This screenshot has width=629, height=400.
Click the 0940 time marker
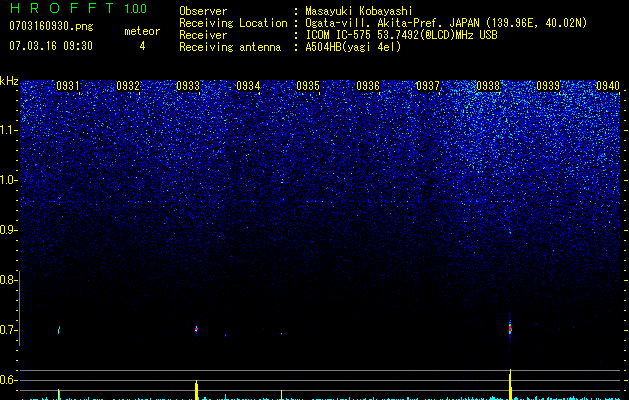tap(608, 86)
